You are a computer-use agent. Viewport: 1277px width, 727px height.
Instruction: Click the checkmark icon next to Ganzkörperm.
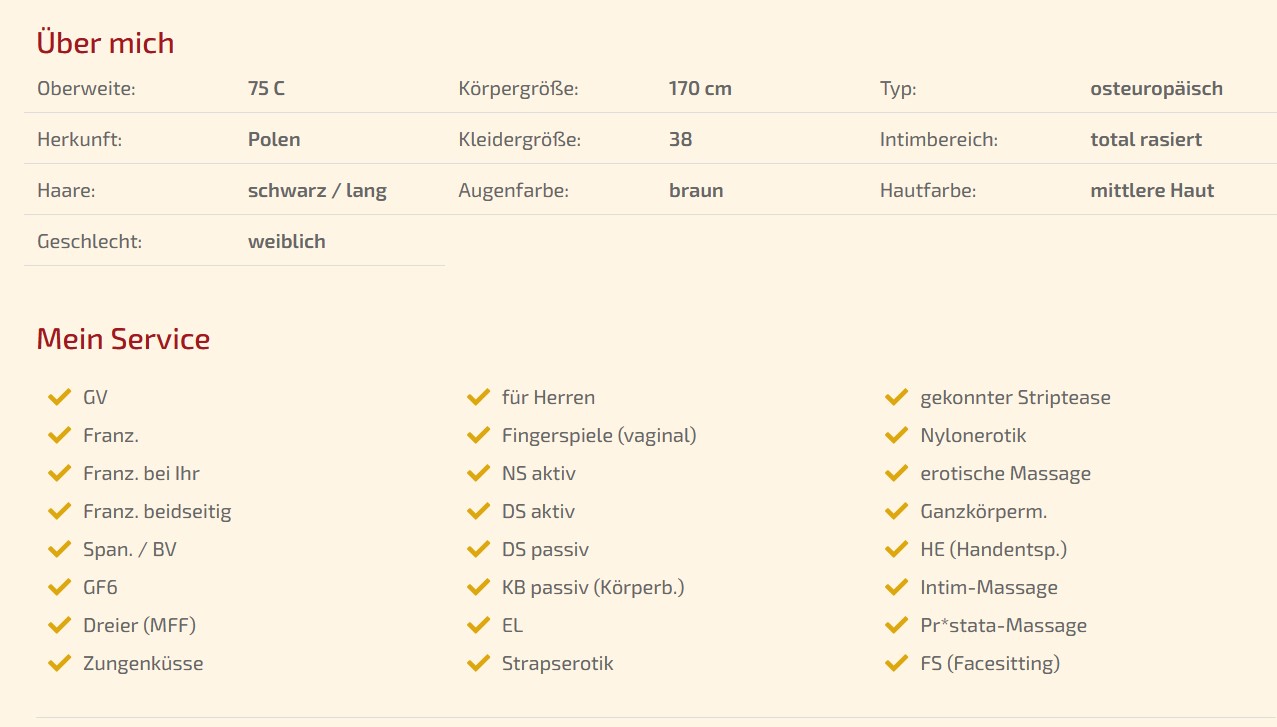pyautogui.click(x=896, y=512)
